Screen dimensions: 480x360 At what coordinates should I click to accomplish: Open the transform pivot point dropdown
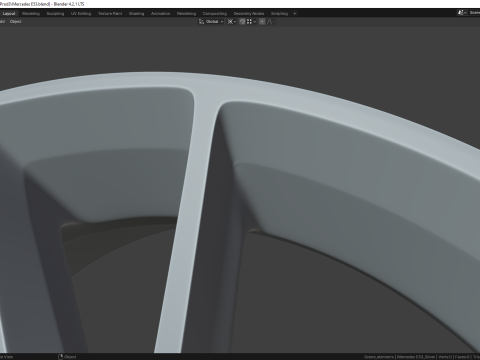click(232, 22)
